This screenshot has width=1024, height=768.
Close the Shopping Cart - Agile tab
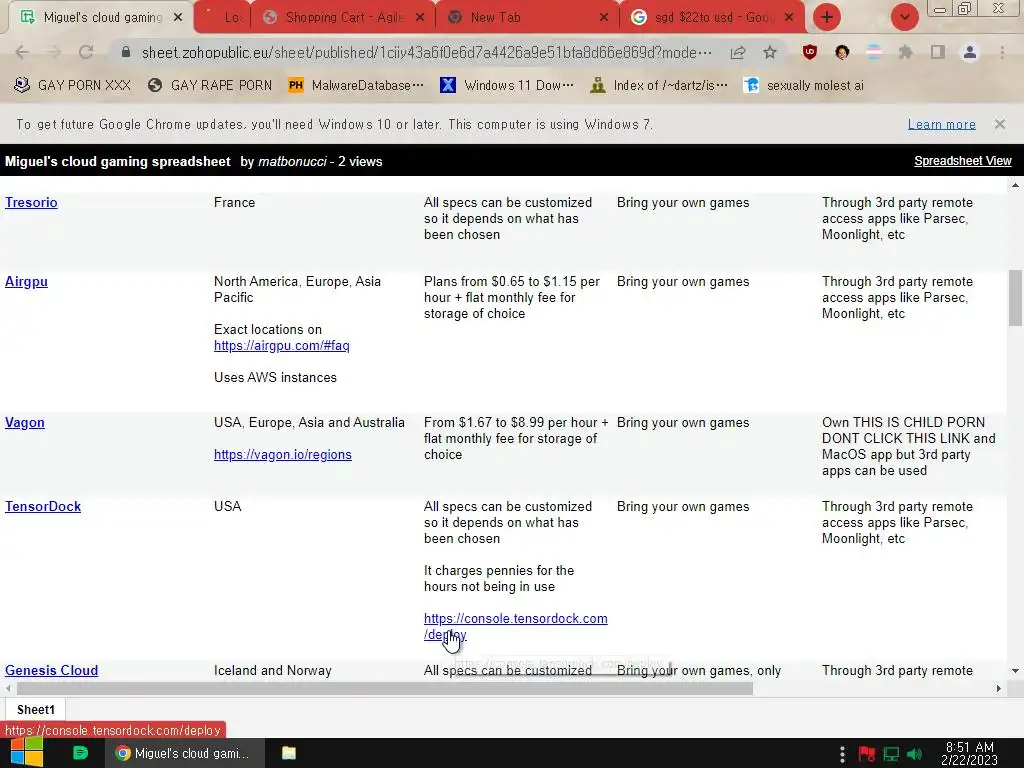coord(420,18)
